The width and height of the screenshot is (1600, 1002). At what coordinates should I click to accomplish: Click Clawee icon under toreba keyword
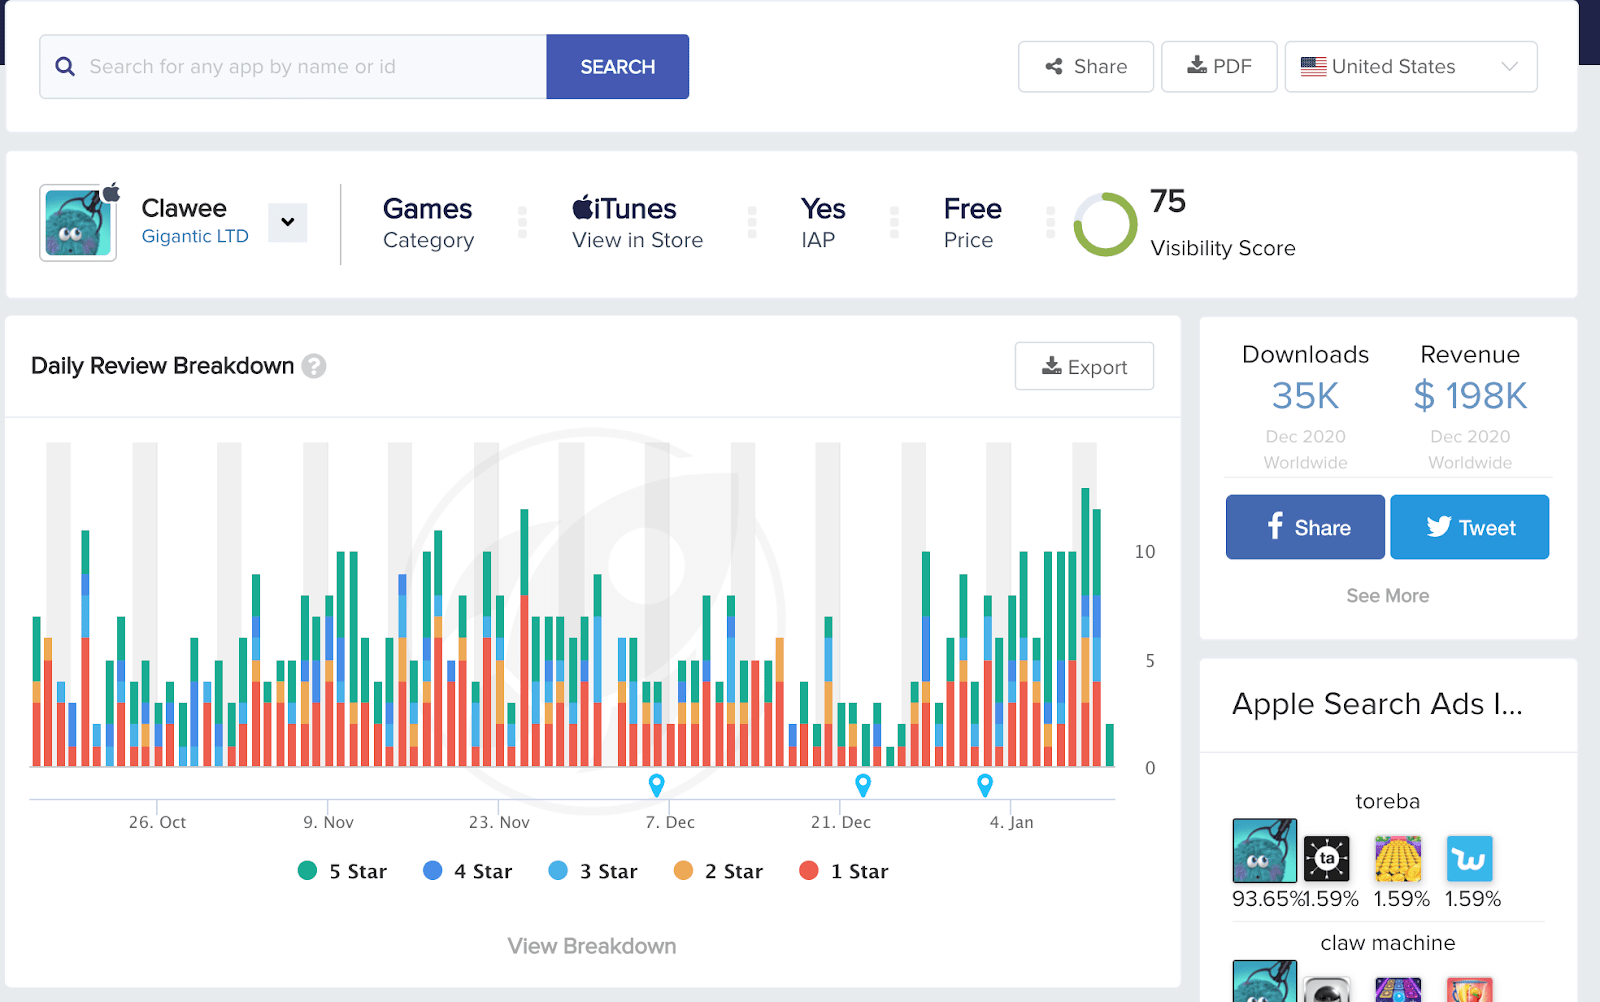click(x=1264, y=851)
